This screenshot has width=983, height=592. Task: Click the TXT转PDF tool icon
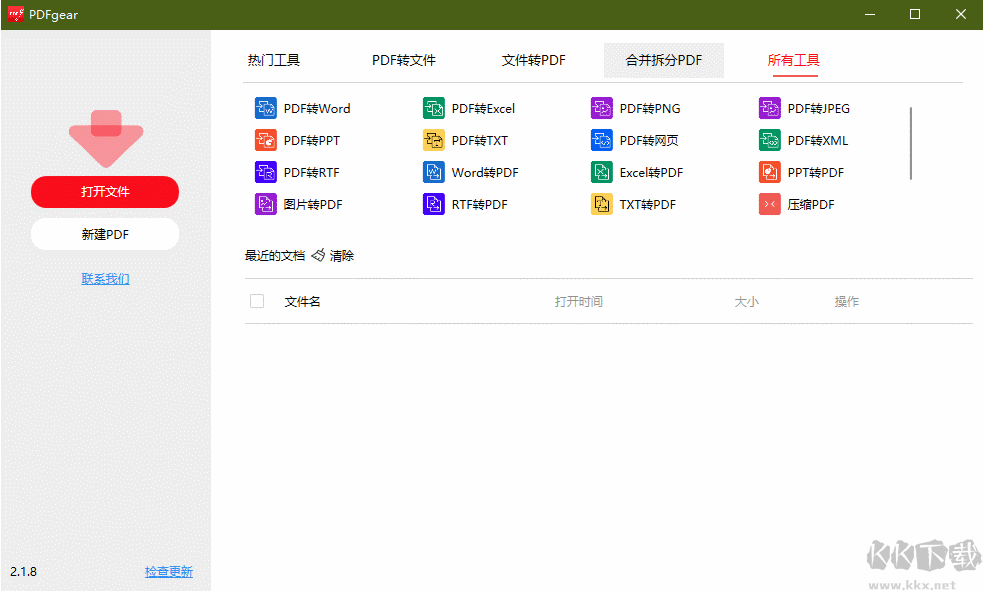click(602, 204)
